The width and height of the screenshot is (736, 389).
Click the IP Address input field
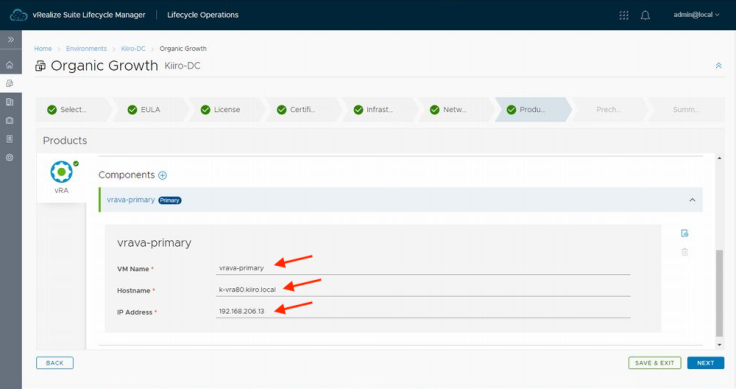pos(422,311)
